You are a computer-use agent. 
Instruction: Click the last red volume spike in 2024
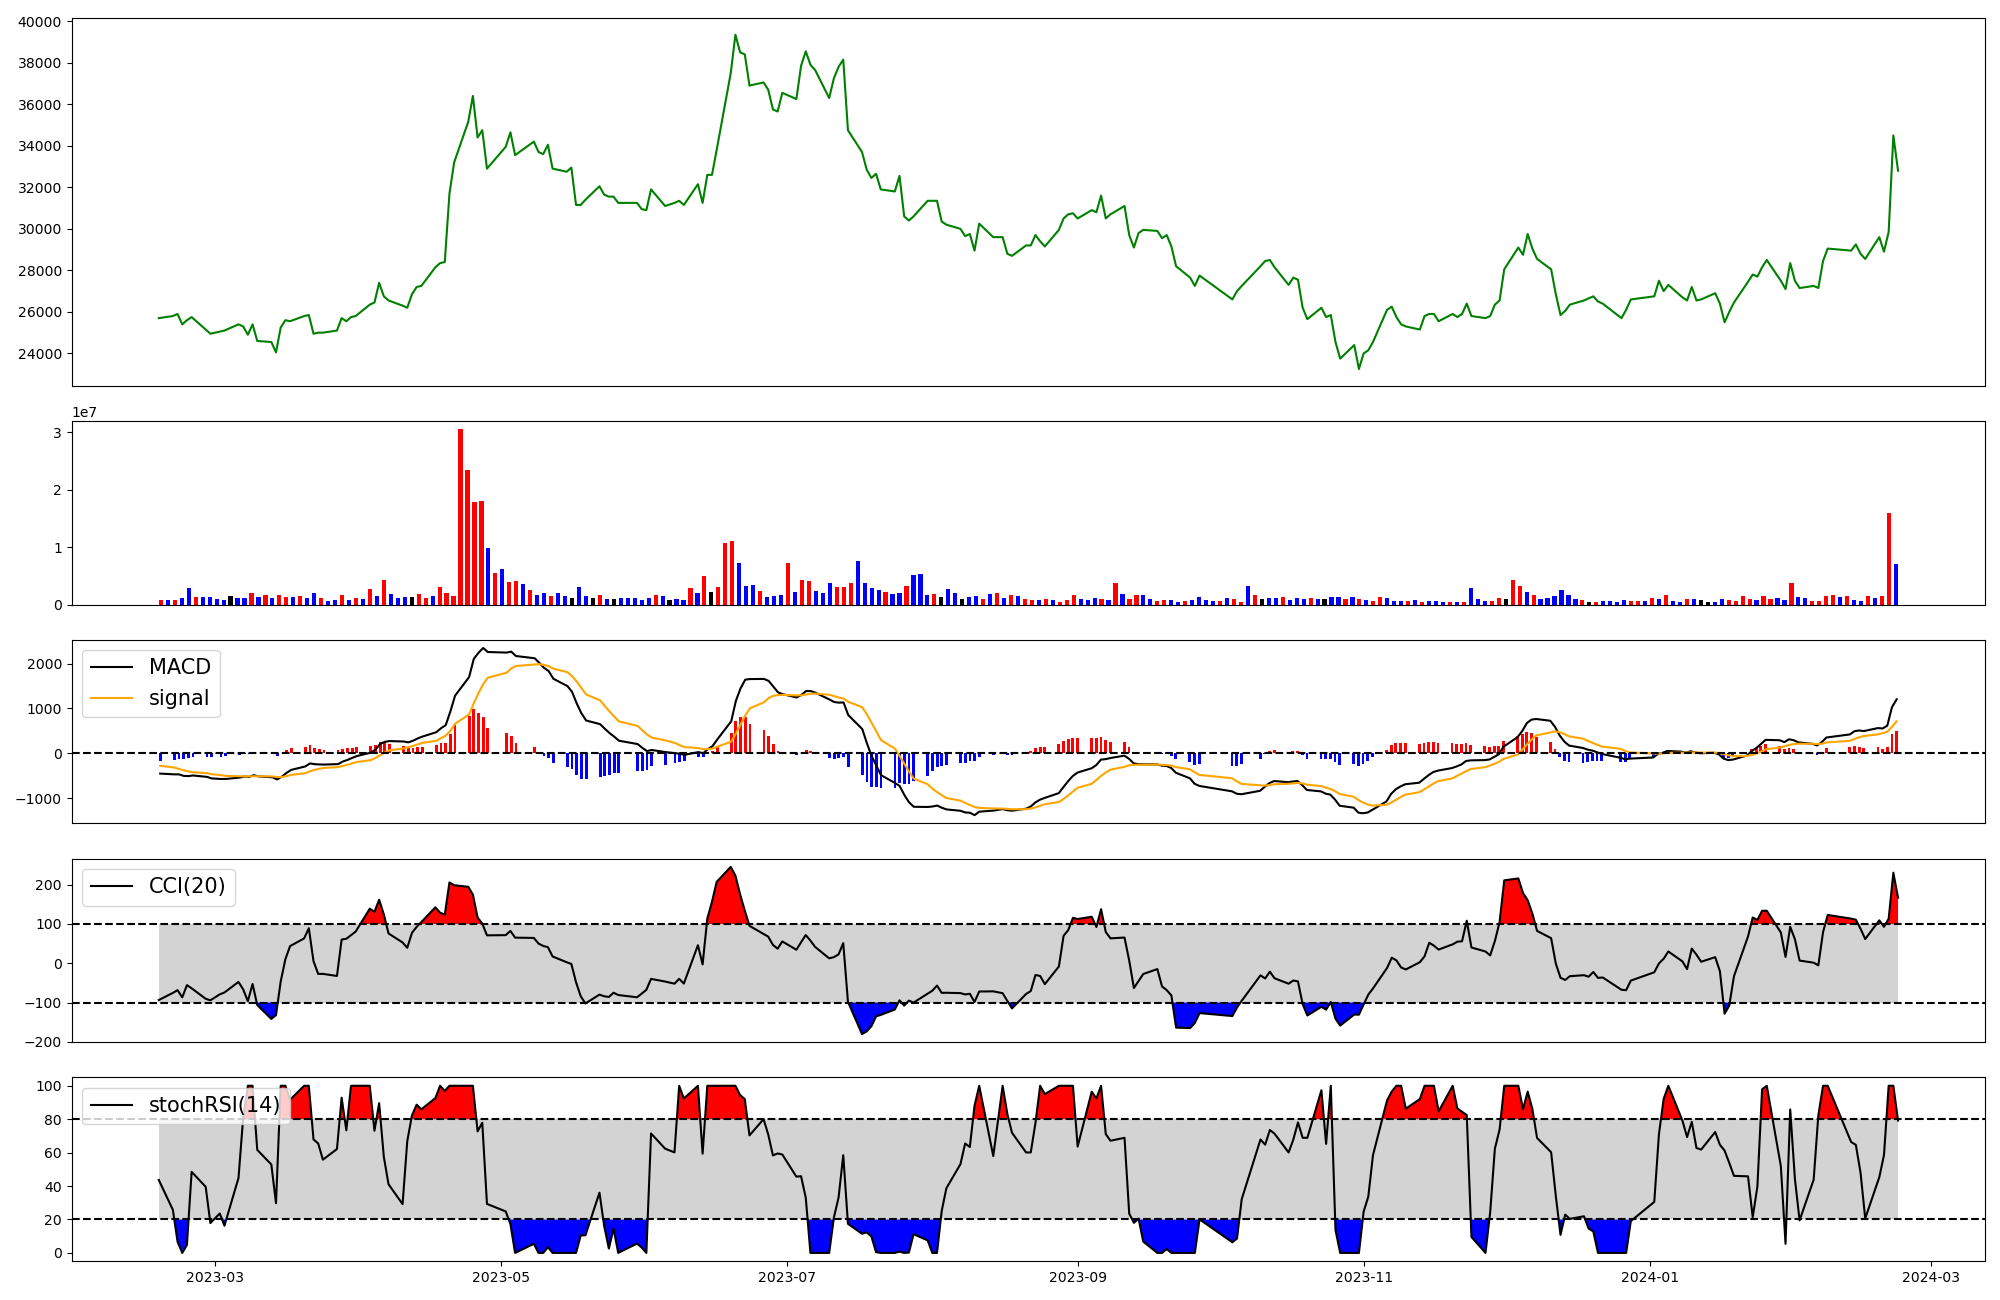click(1888, 560)
